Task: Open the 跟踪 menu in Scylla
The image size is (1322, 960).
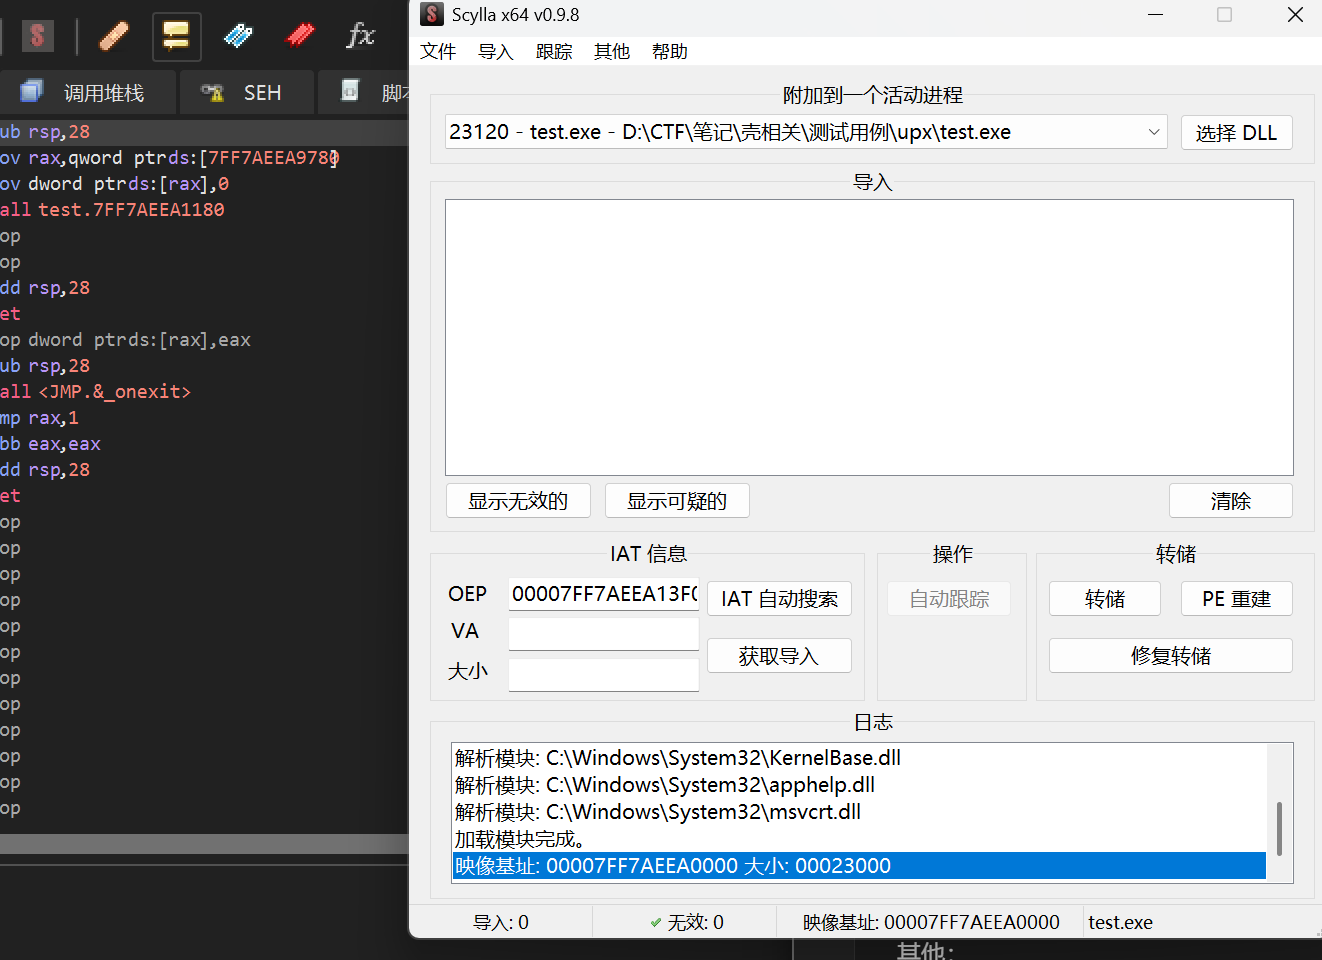Action: 554,52
